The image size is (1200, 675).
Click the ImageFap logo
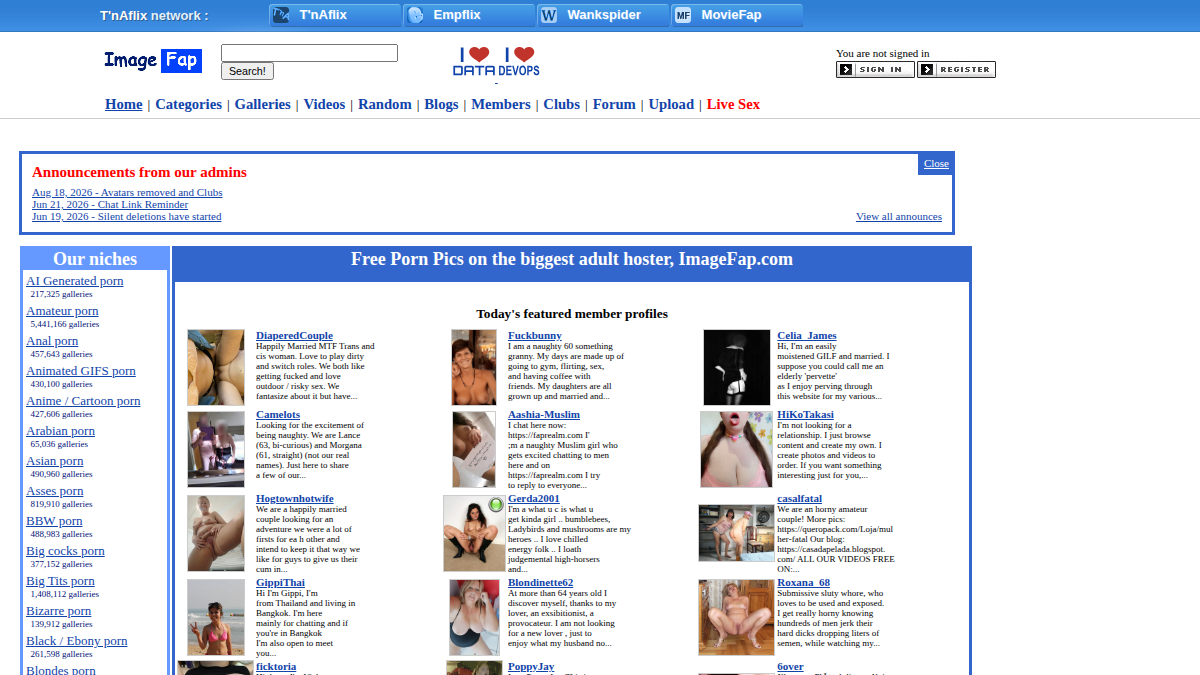pyautogui.click(x=153, y=60)
